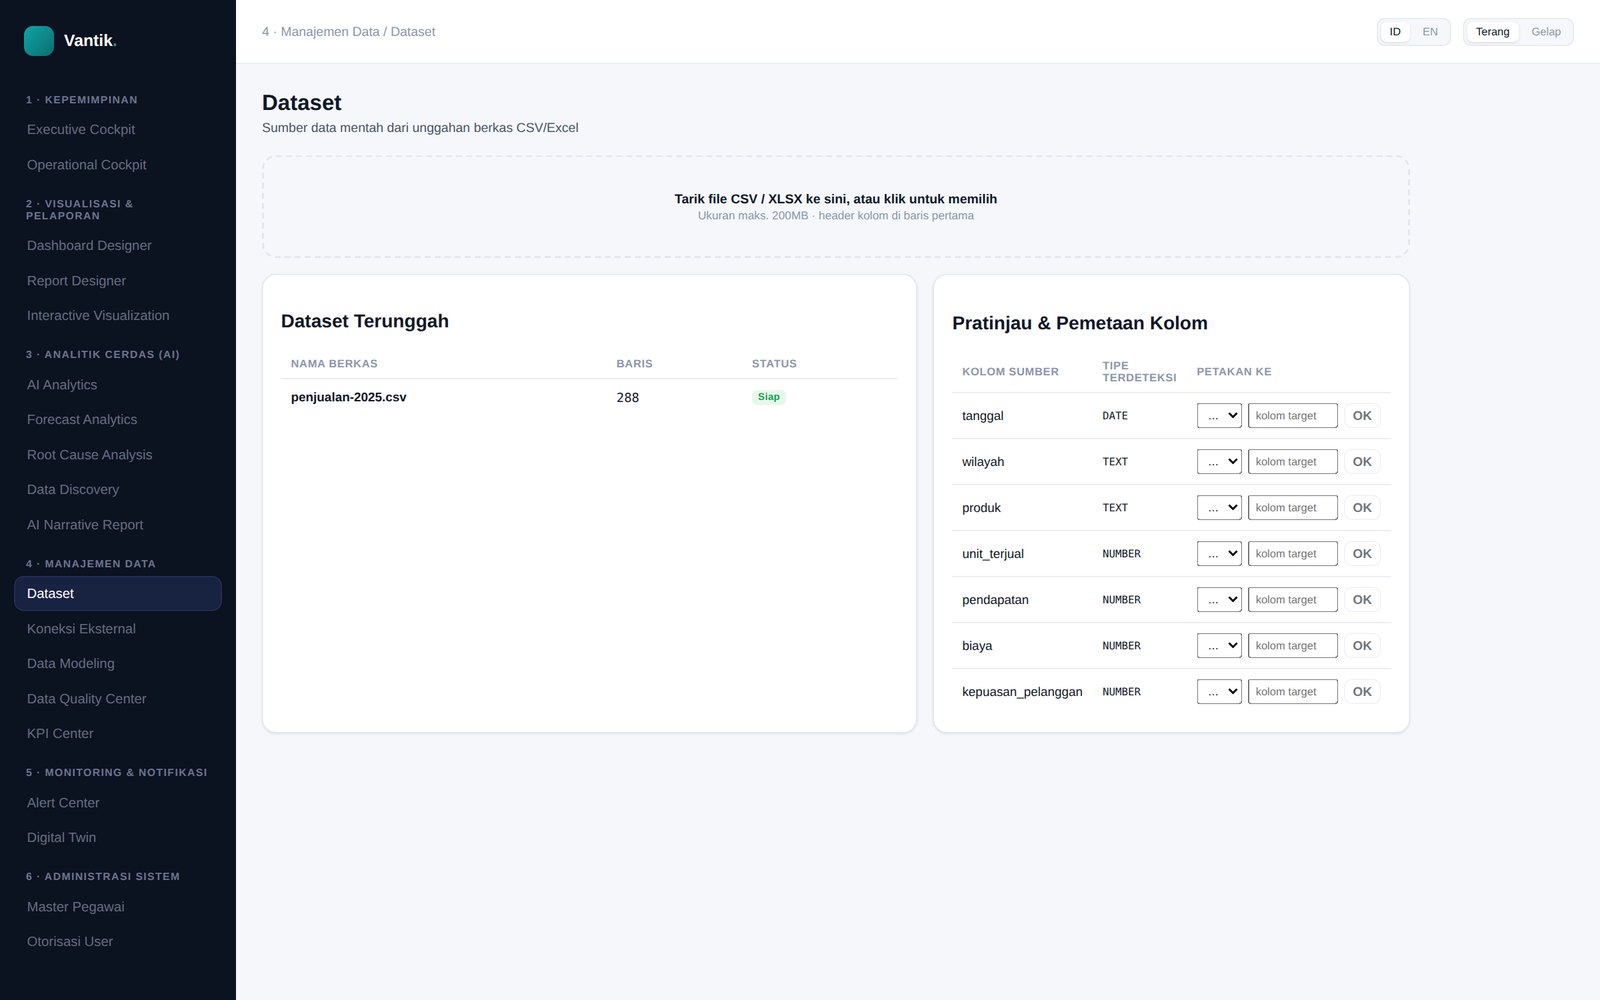Open Executive Cockpit in sidebar
This screenshot has width=1600, height=1000.
[118, 129]
